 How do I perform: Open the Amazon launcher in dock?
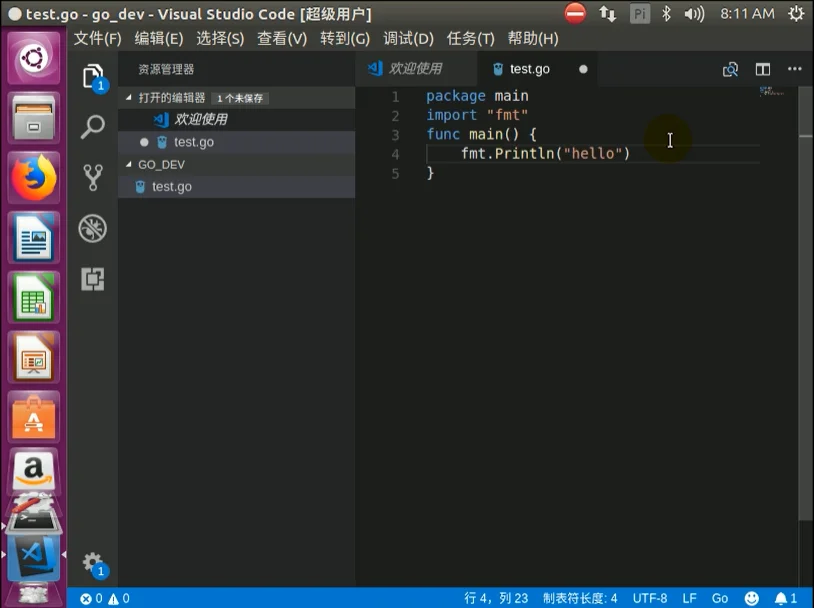click(x=34, y=470)
